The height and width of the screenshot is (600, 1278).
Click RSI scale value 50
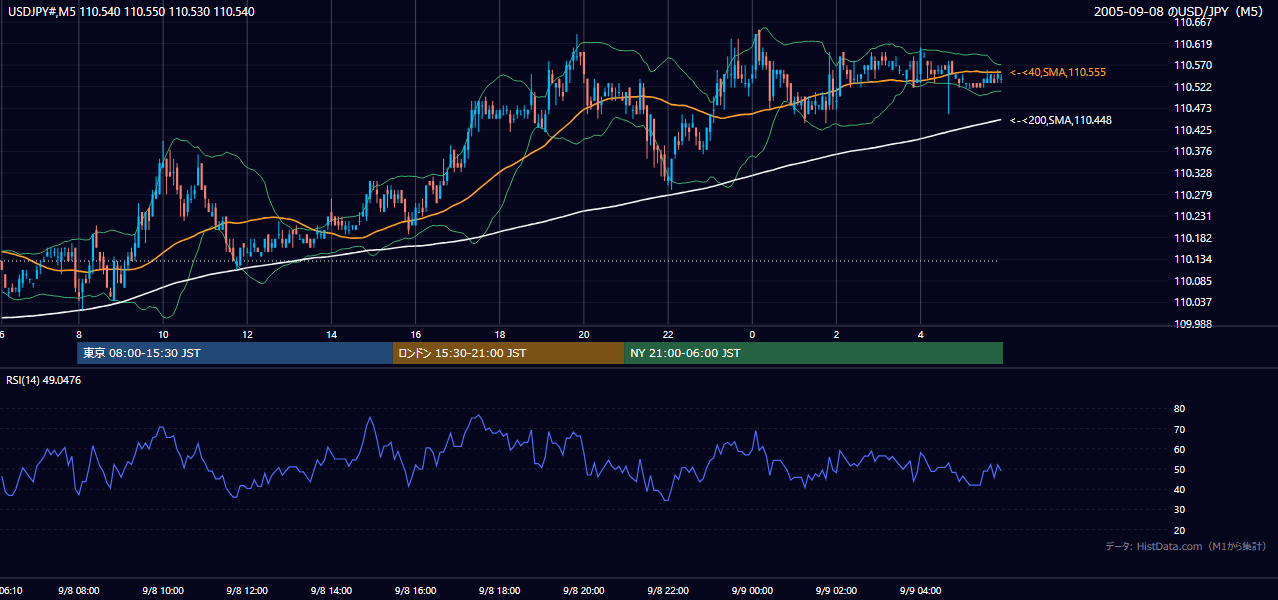[x=1179, y=470]
